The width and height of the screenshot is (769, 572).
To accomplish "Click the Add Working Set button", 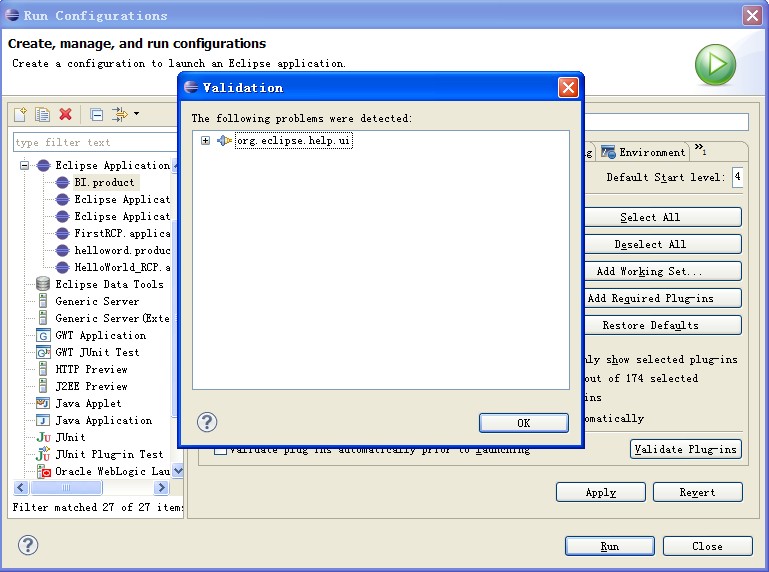I will (662, 271).
